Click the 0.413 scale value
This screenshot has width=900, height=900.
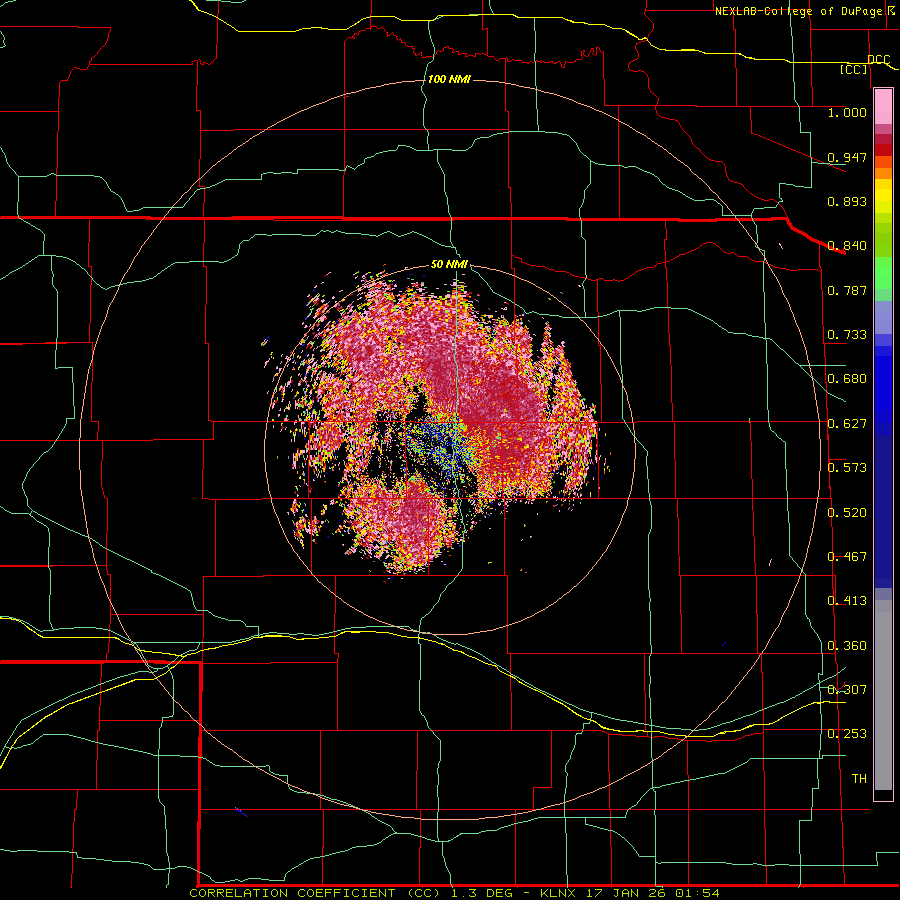point(847,601)
